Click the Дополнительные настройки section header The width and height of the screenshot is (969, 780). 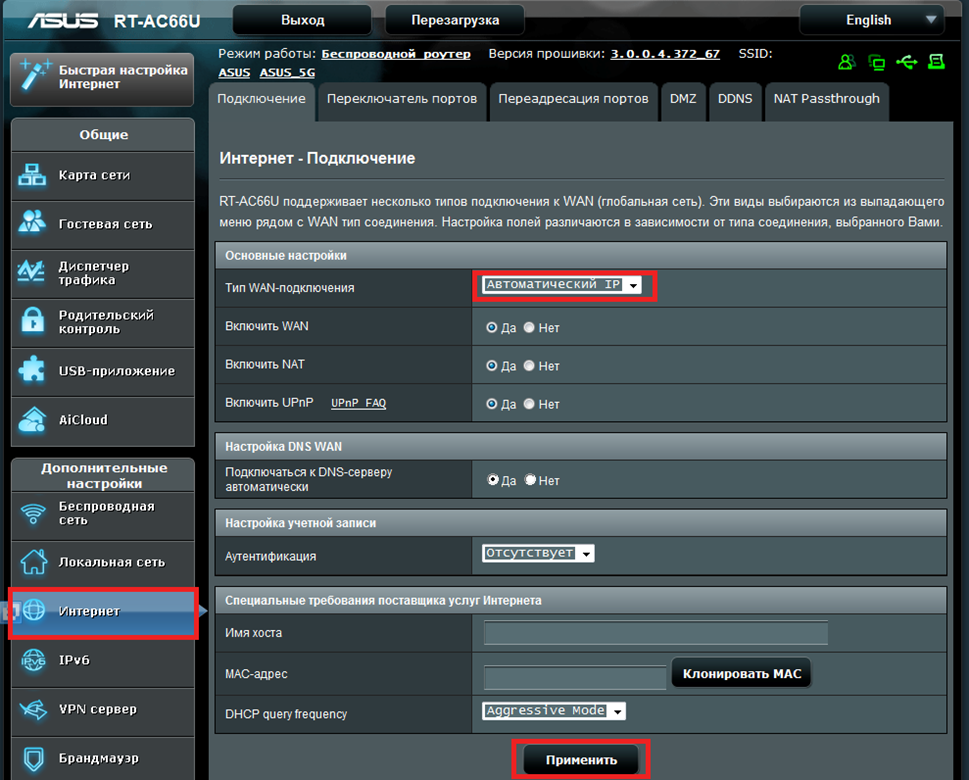tap(103, 475)
